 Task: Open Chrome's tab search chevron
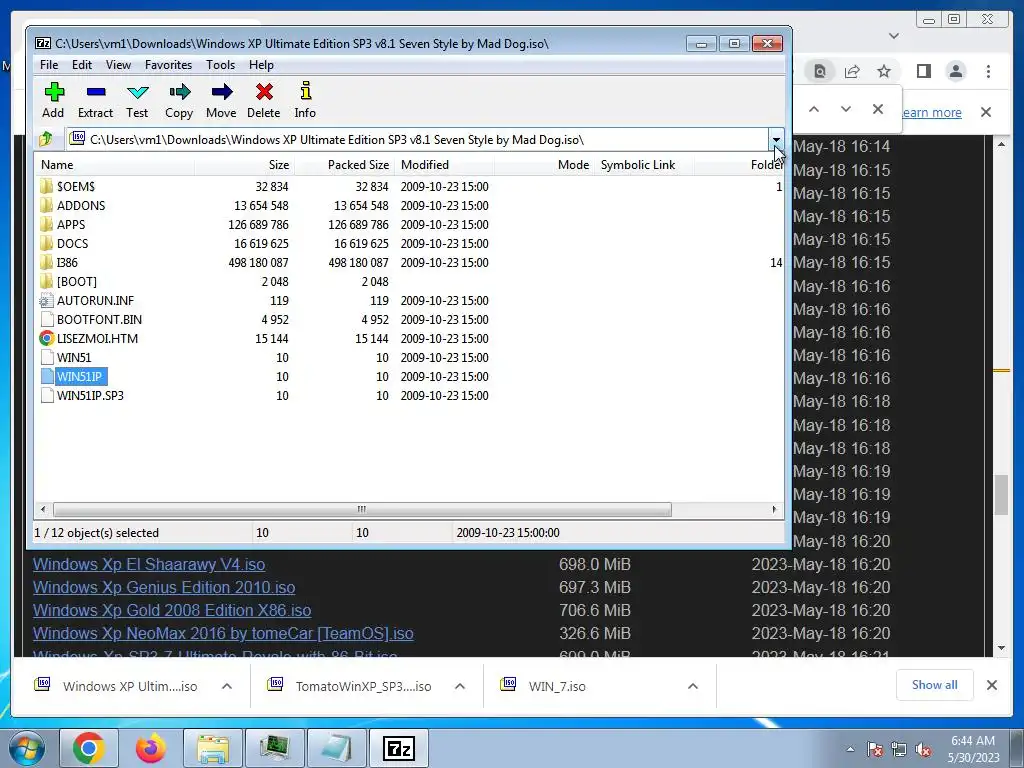pyautogui.click(x=894, y=36)
